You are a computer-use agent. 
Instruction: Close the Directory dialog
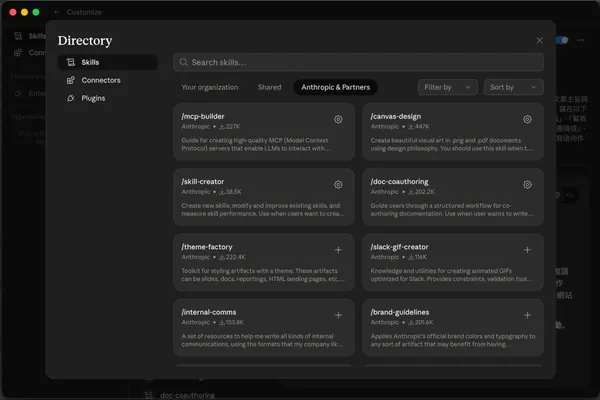click(x=540, y=40)
